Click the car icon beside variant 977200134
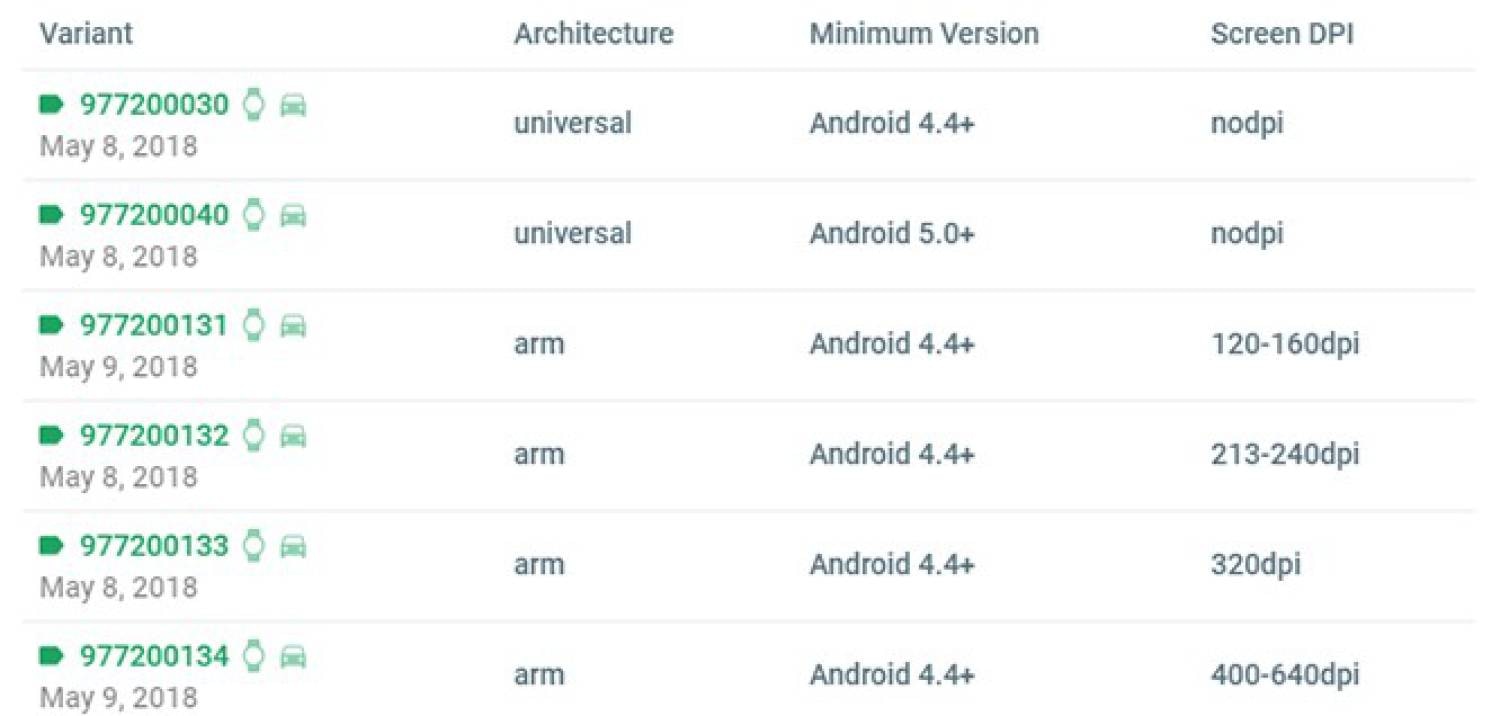The image size is (1500, 716). 293,657
